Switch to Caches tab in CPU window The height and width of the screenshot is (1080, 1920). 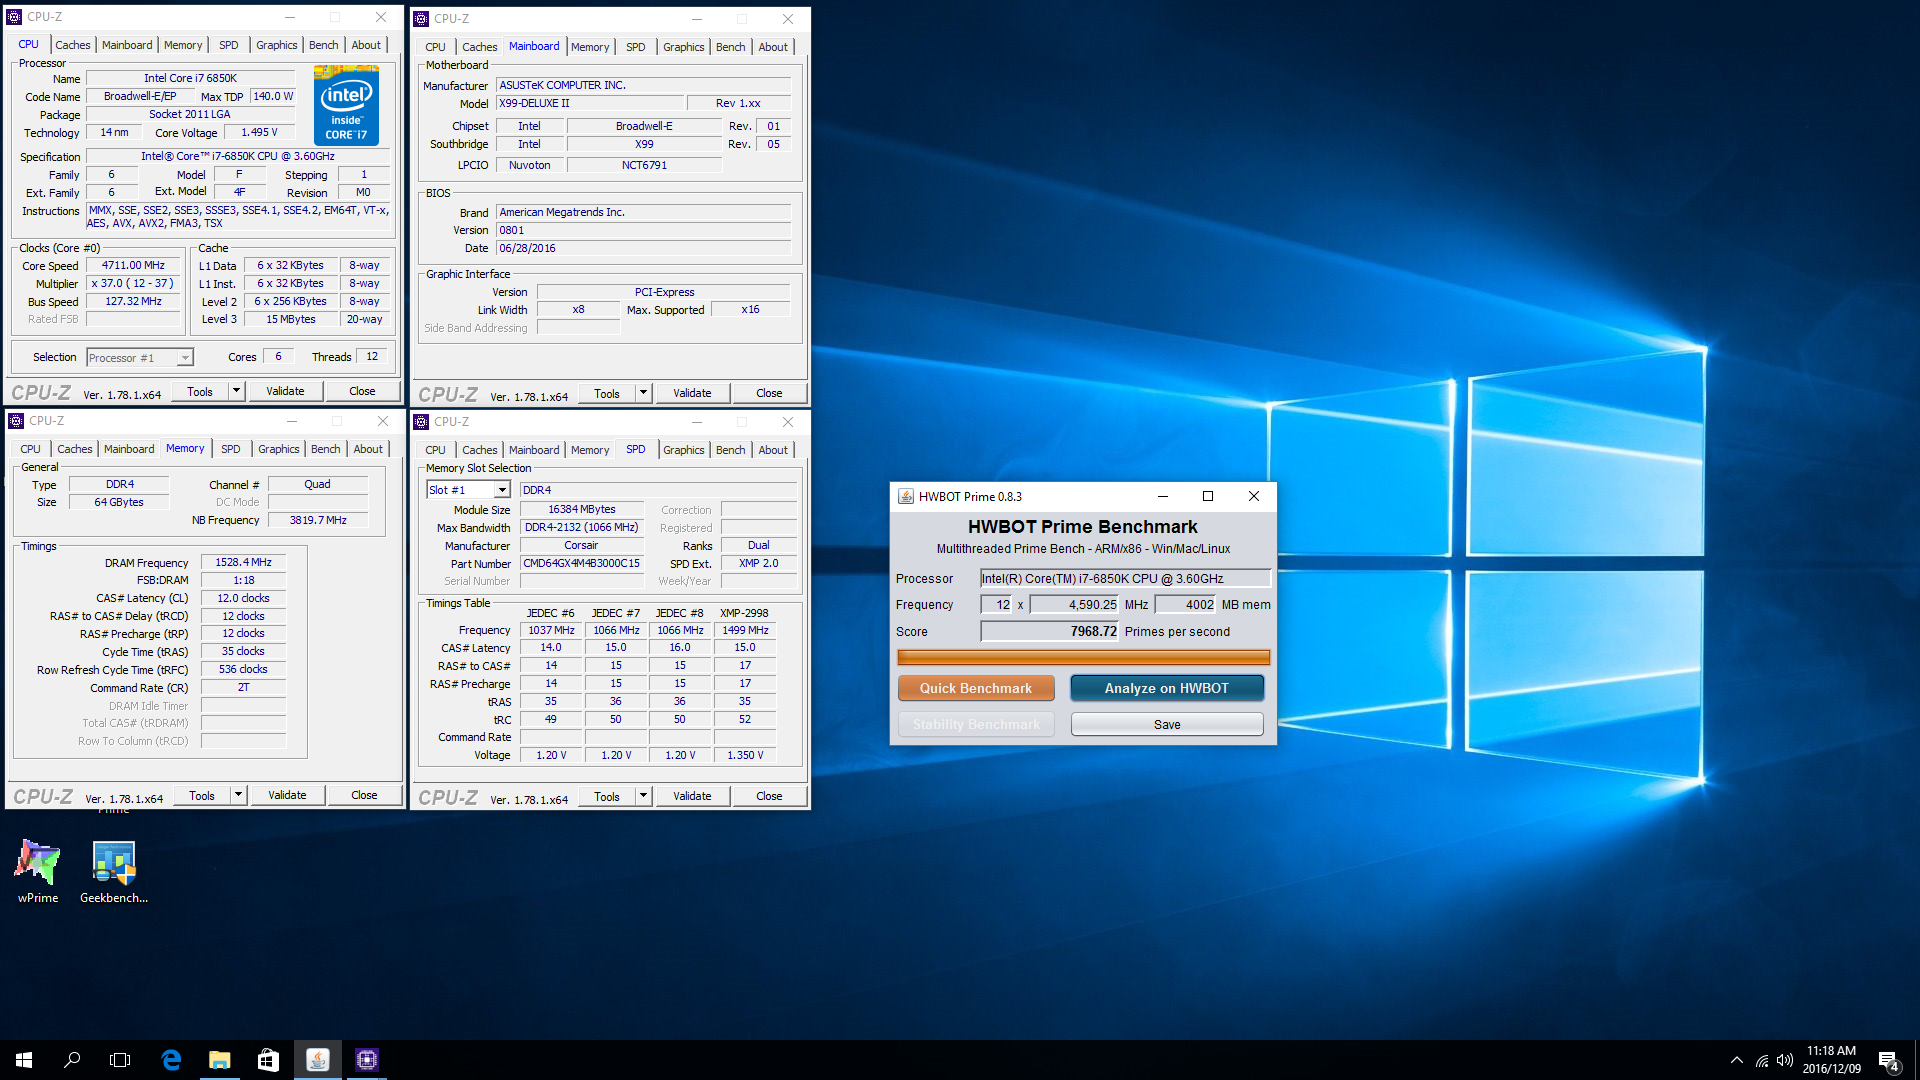pyautogui.click(x=73, y=45)
